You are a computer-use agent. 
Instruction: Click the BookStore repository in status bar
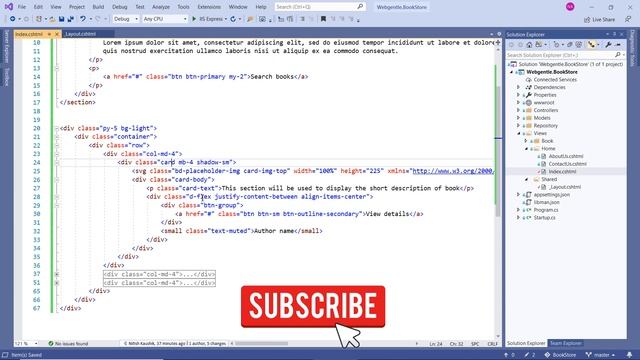(560, 355)
